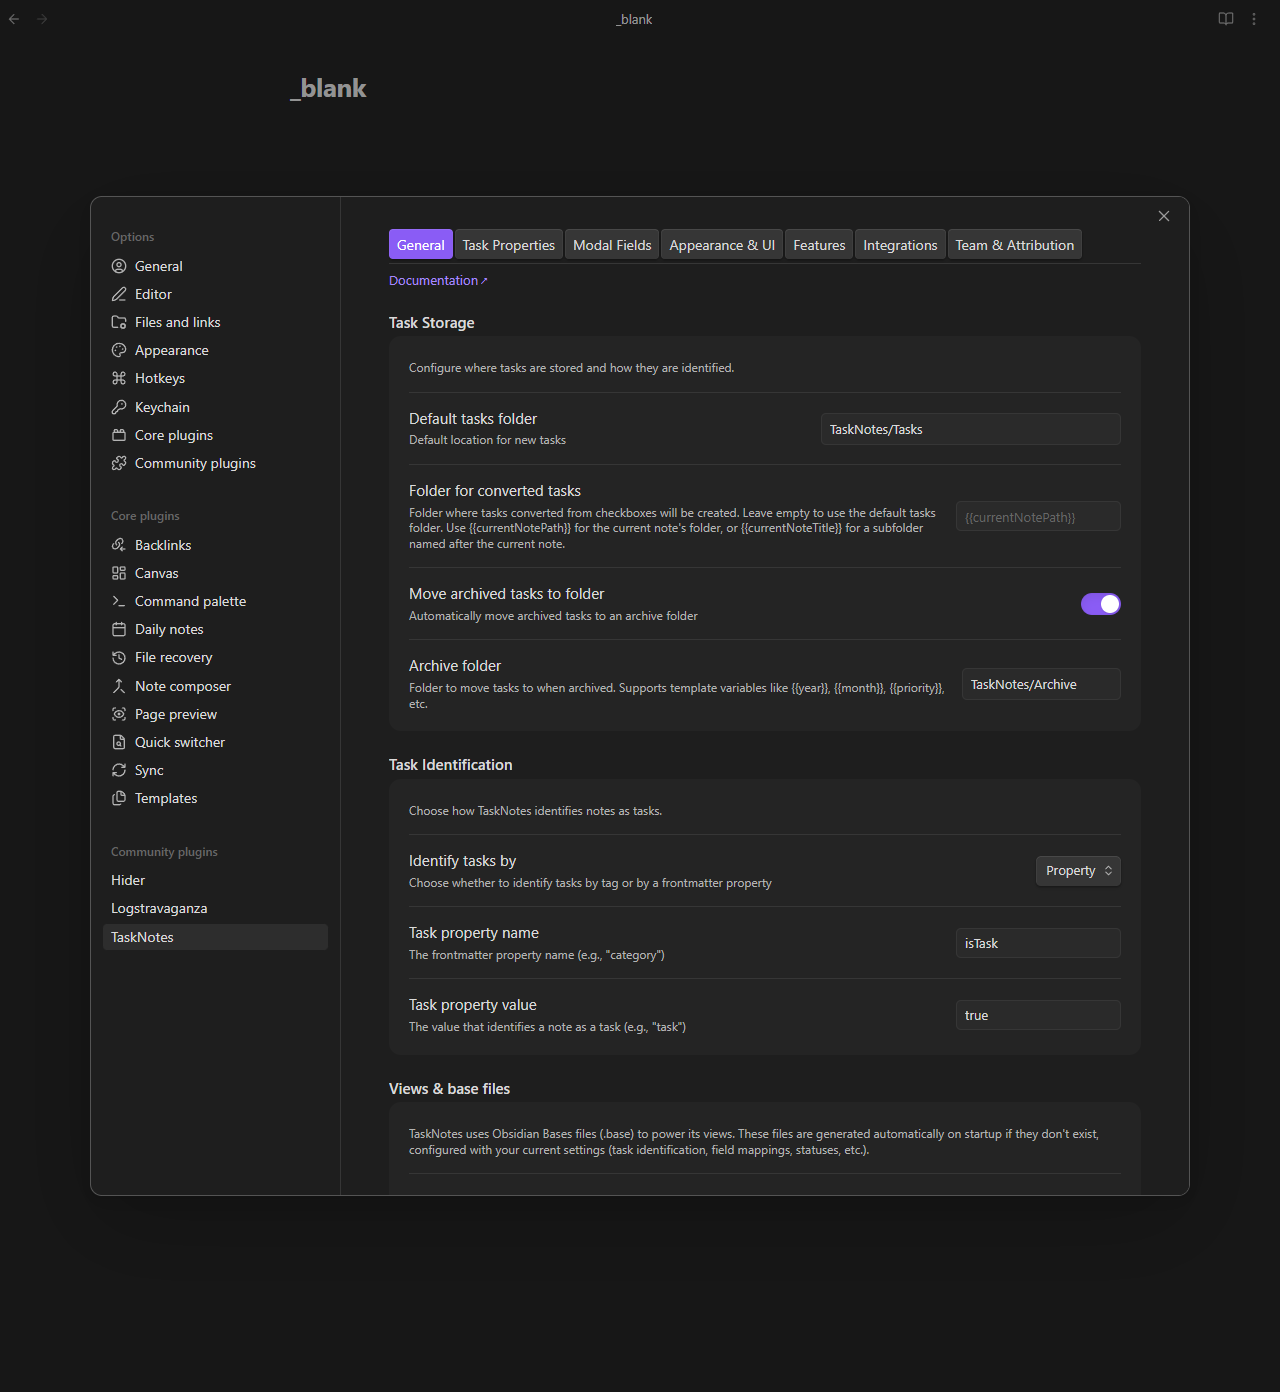Screen dimensions: 1280x1392
Task: Open the reading mode icon in title bar
Action: [x=1225, y=18]
